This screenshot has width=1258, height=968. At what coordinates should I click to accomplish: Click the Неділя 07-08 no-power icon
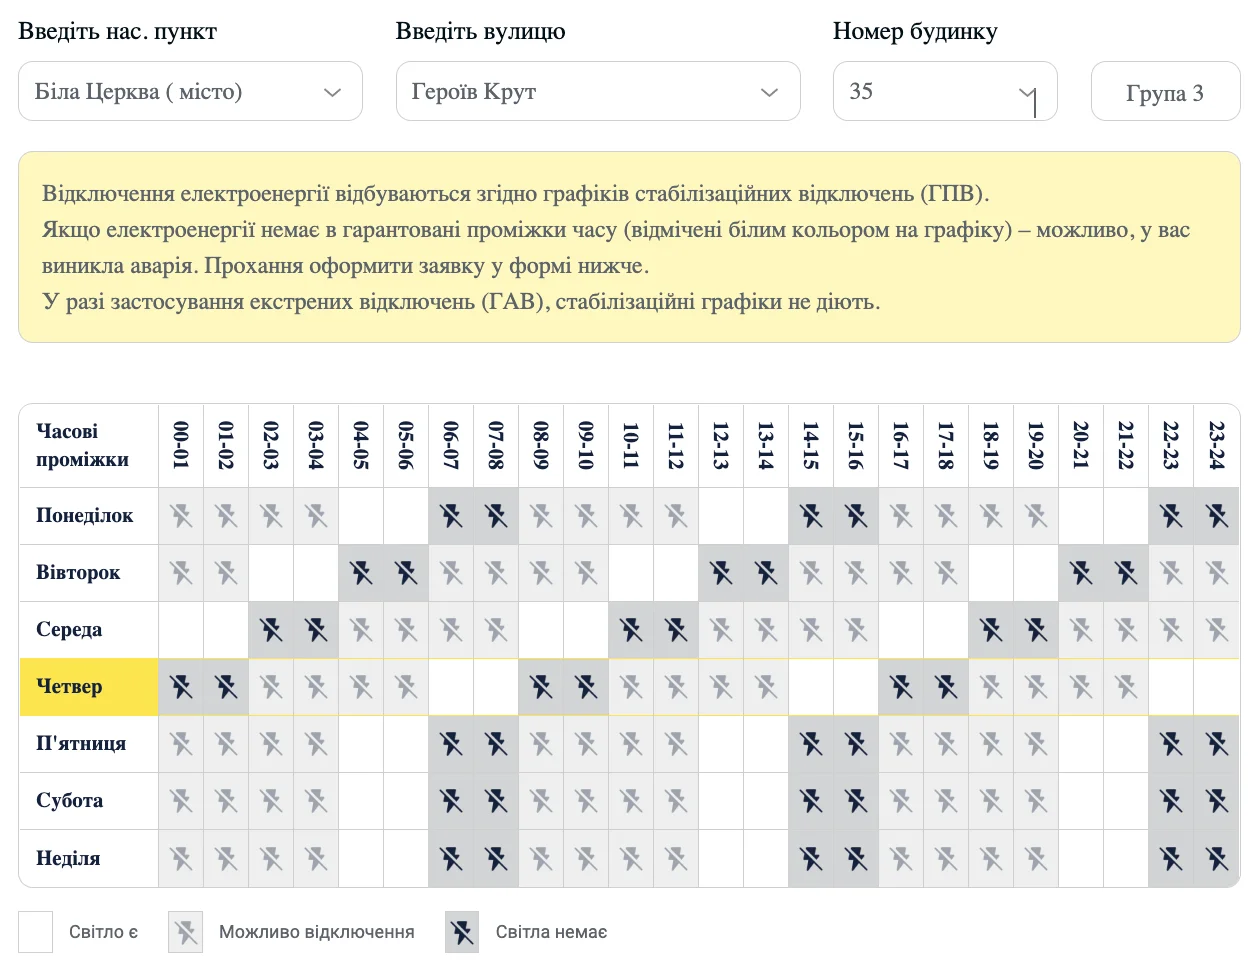tap(496, 858)
